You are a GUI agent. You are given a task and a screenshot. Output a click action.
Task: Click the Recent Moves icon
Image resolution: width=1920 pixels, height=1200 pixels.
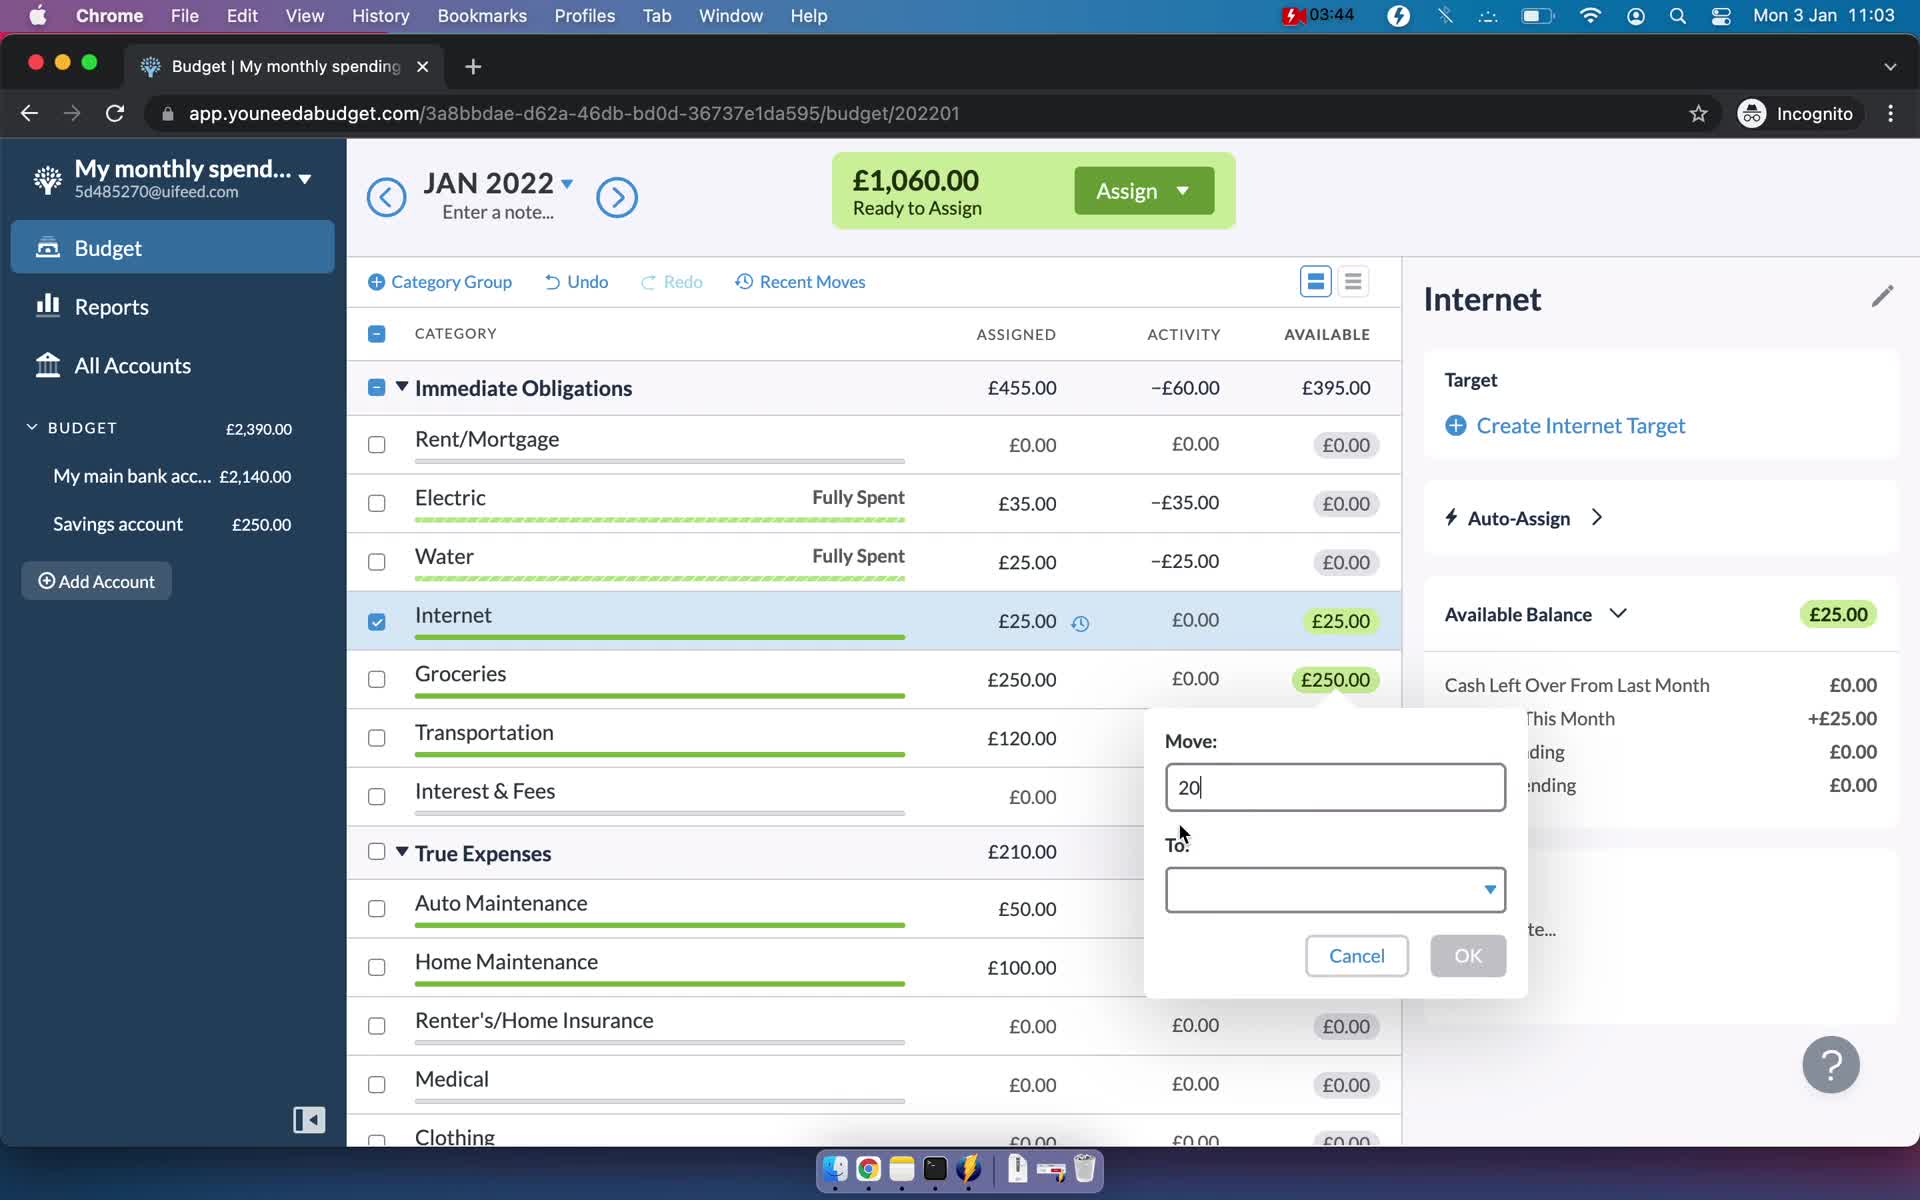(x=744, y=281)
